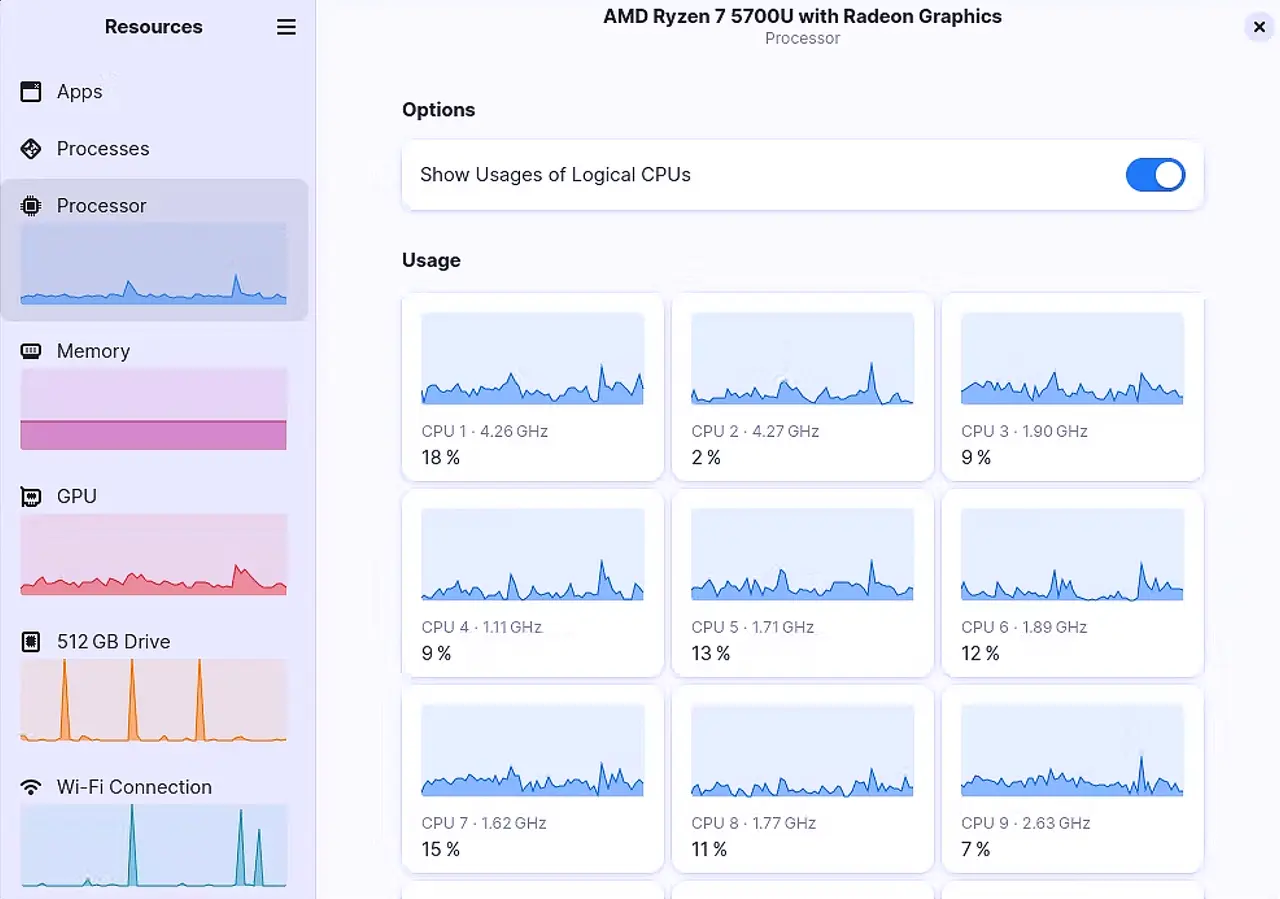
Task: Click the 512 GB Drive icon
Action: (31, 642)
